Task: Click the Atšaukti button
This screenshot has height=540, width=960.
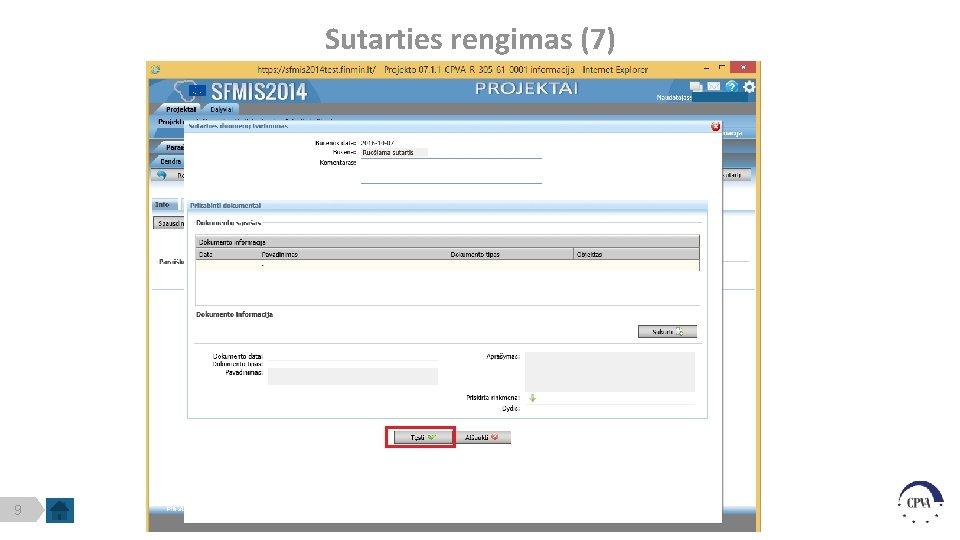Action: (482, 437)
